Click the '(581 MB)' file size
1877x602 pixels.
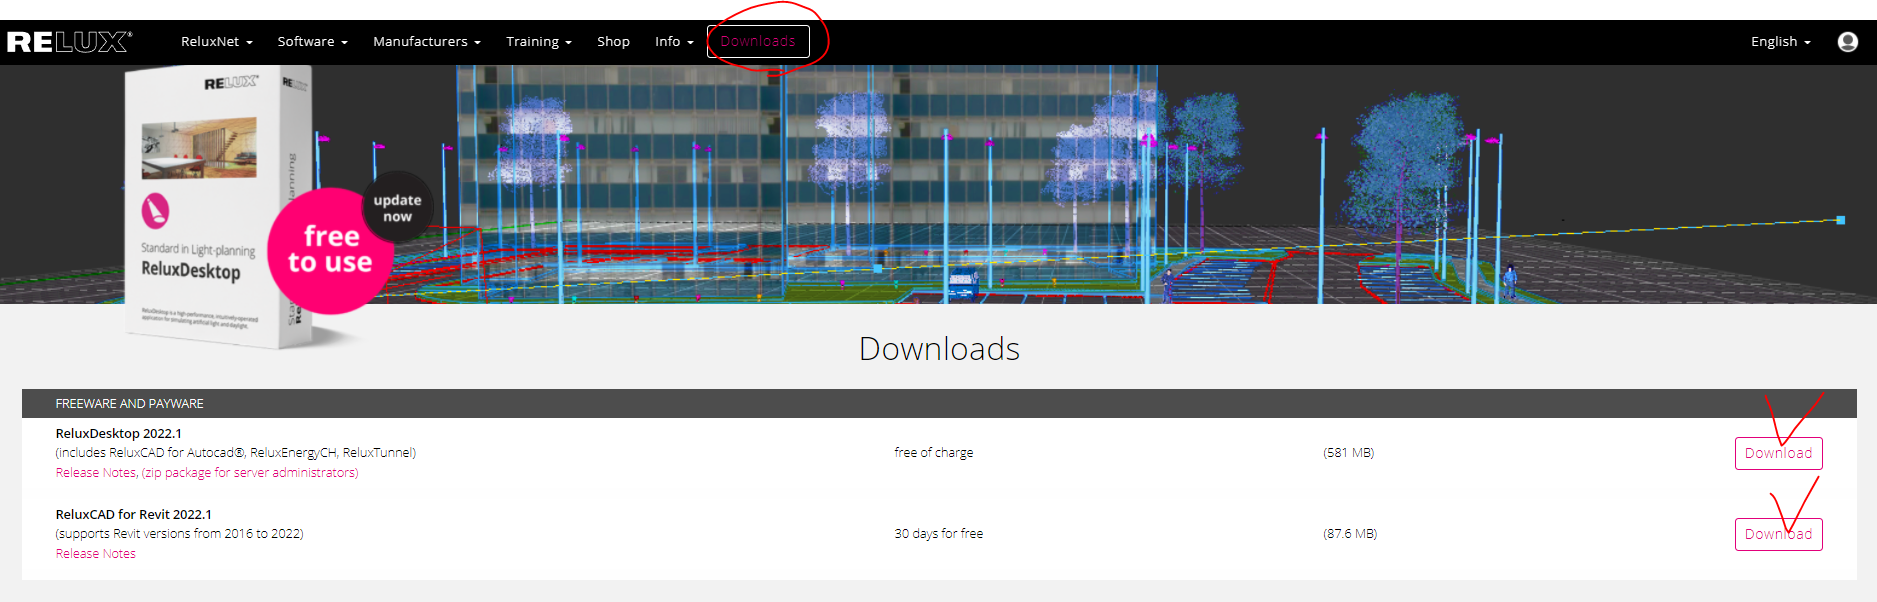click(1349, 453)
